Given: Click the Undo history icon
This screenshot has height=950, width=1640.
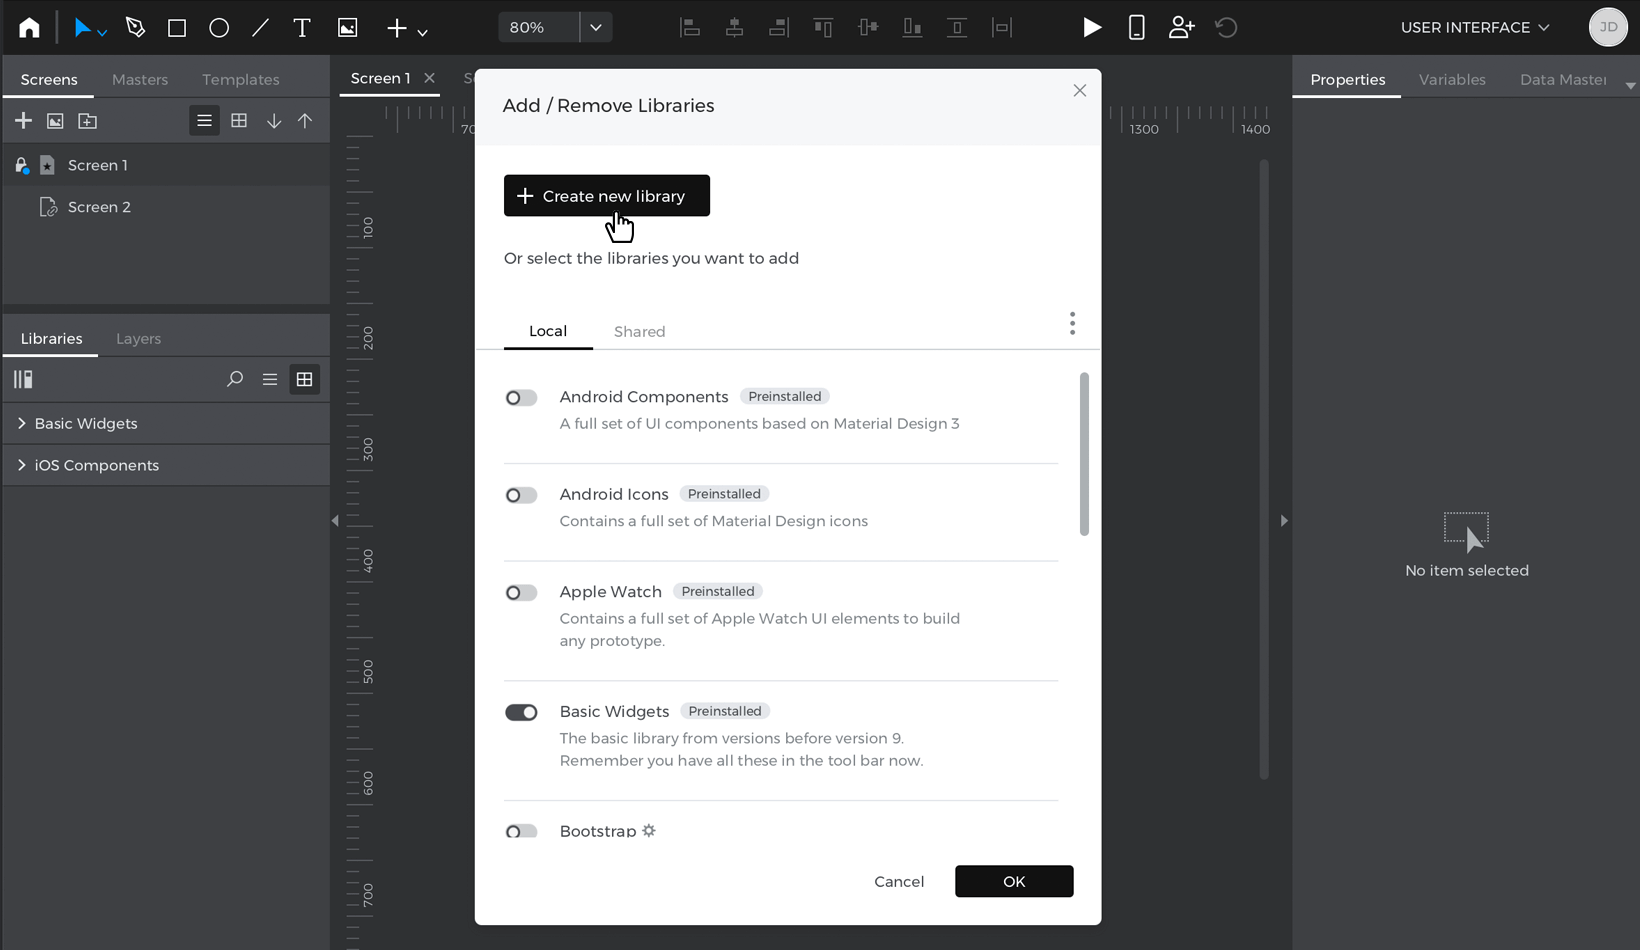Looking at the screenshot, I should (x=1226, y=28).
